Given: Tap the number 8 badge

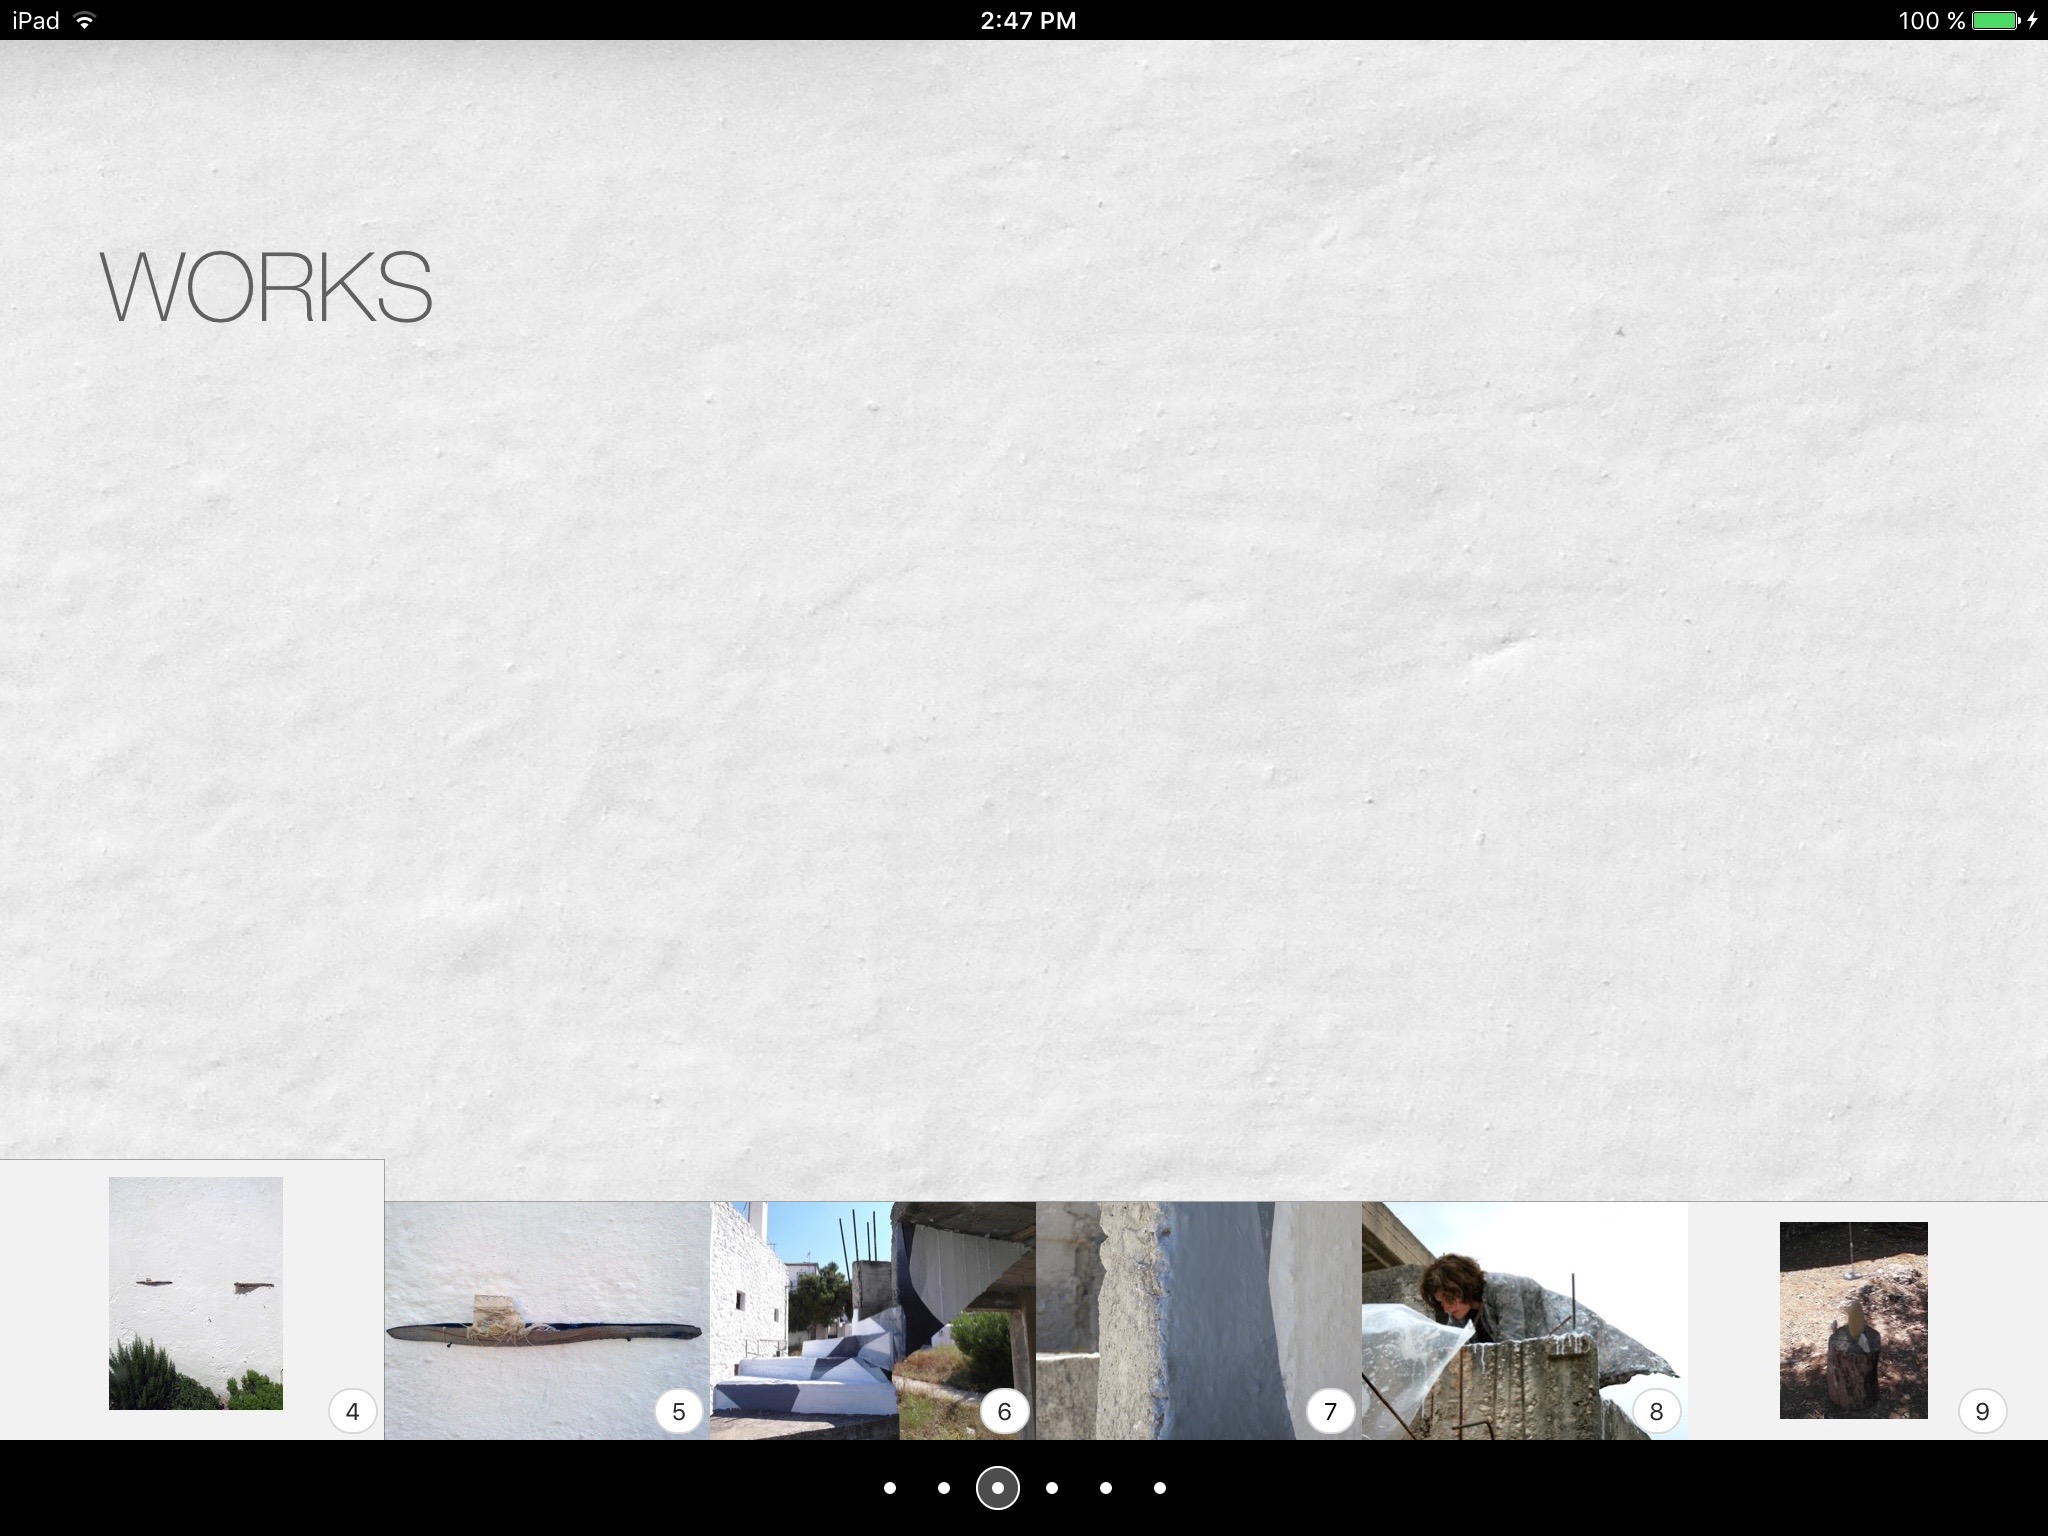Looking at the screenshot, I should tap(1656, 1412).
